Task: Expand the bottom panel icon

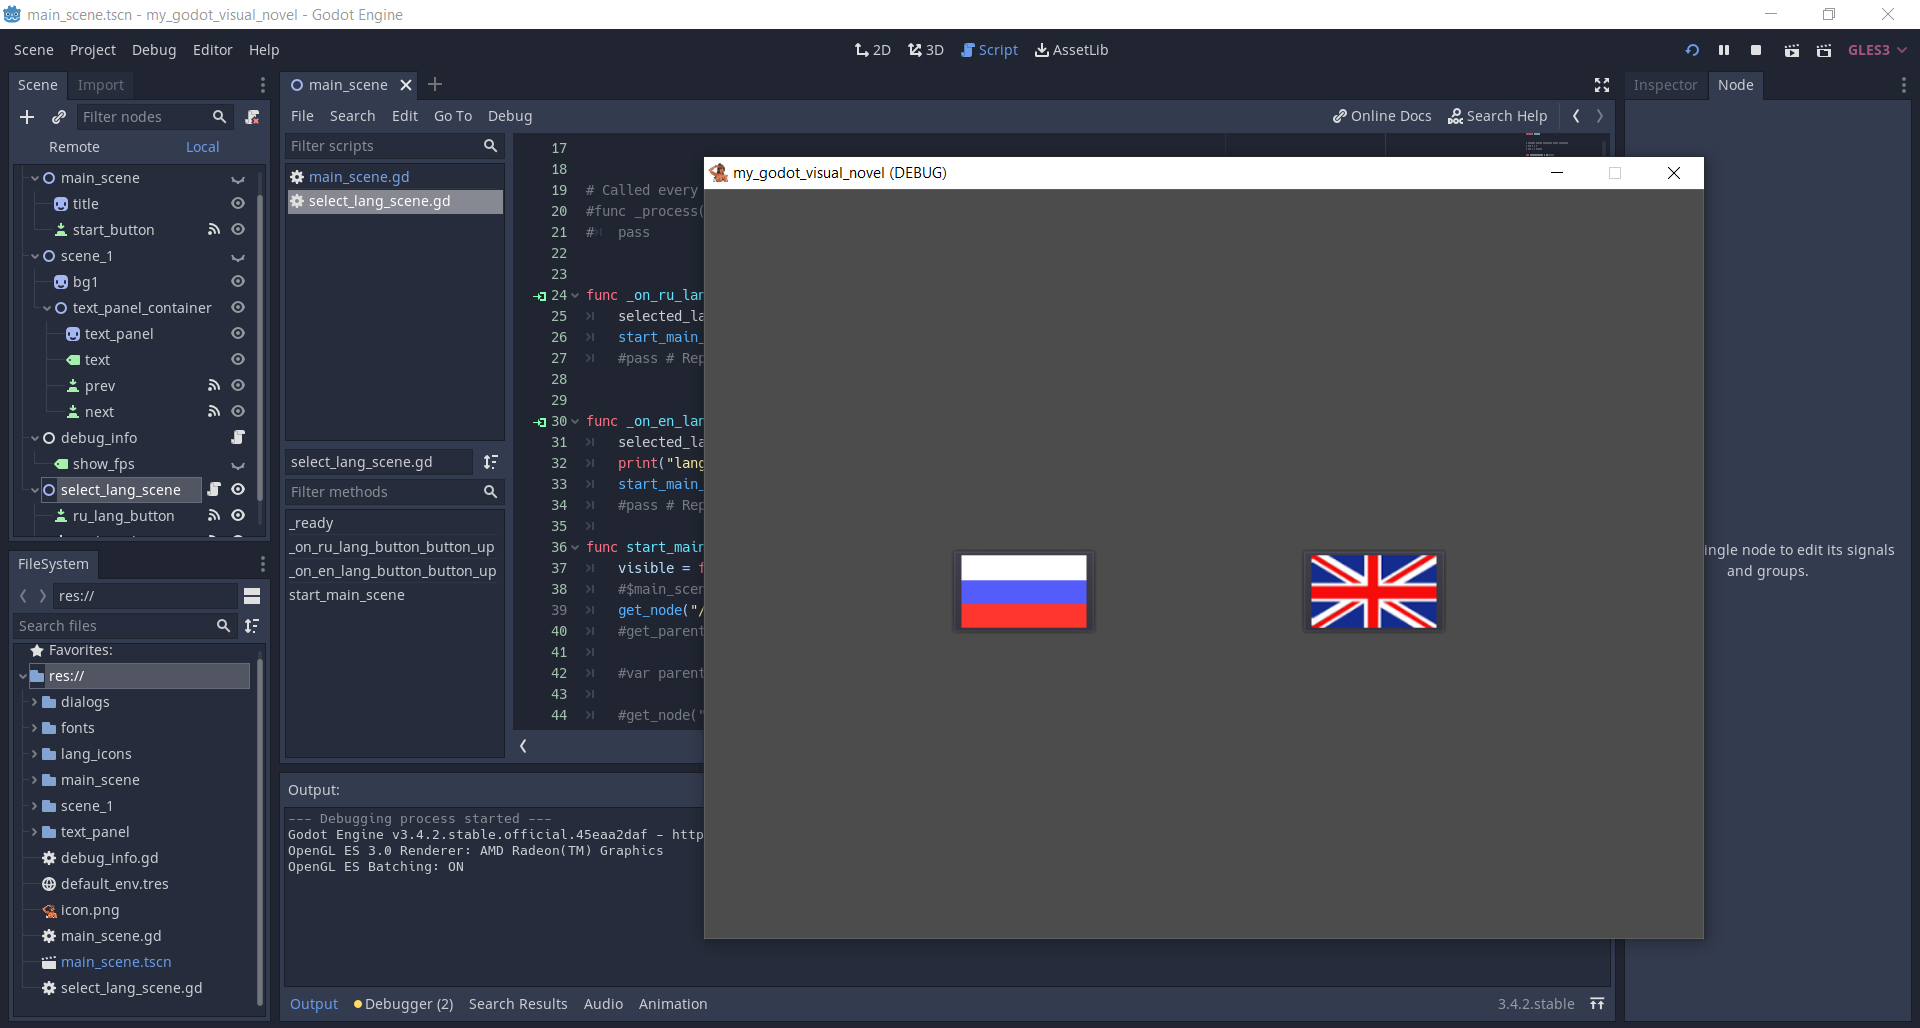Action: (1597, 1004)
